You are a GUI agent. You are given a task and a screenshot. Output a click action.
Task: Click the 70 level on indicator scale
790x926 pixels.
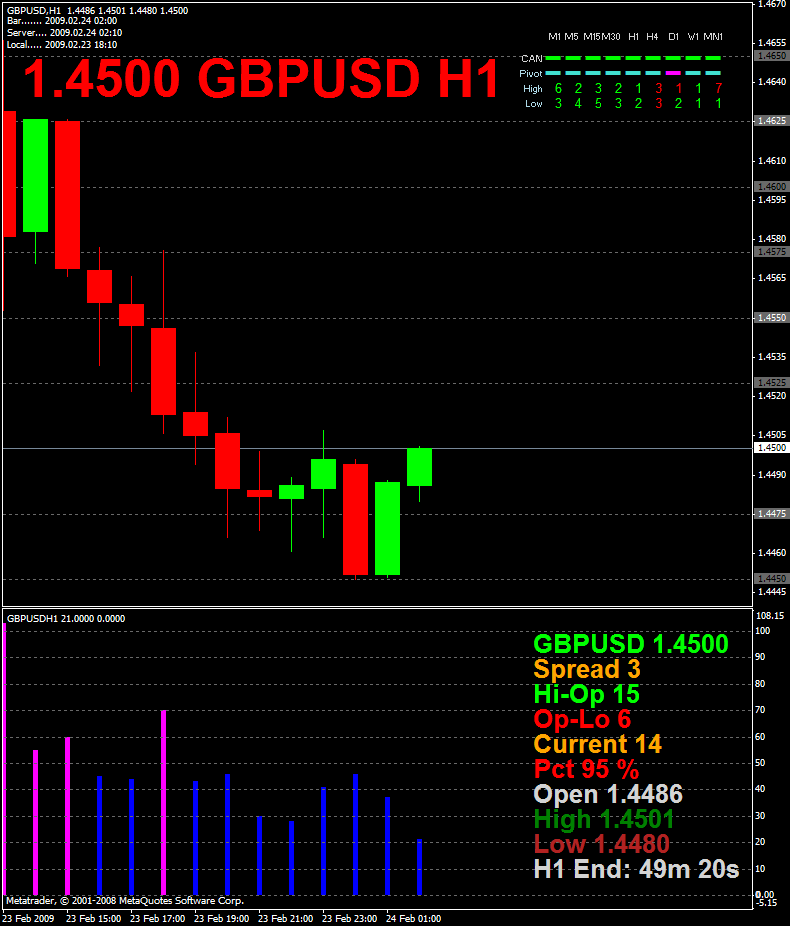(x=760, y=710)
